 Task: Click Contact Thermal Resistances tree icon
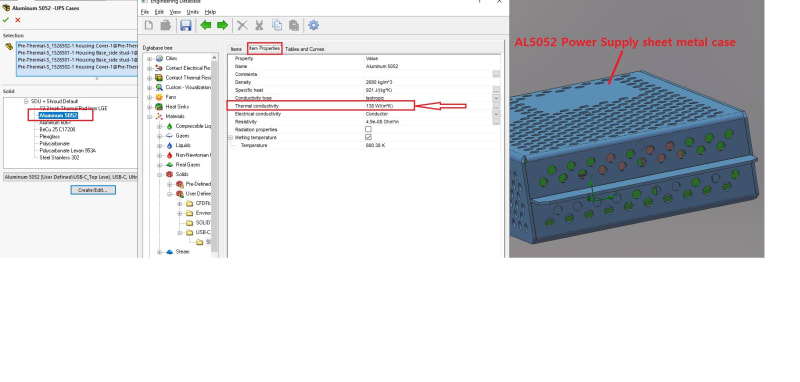159,78
